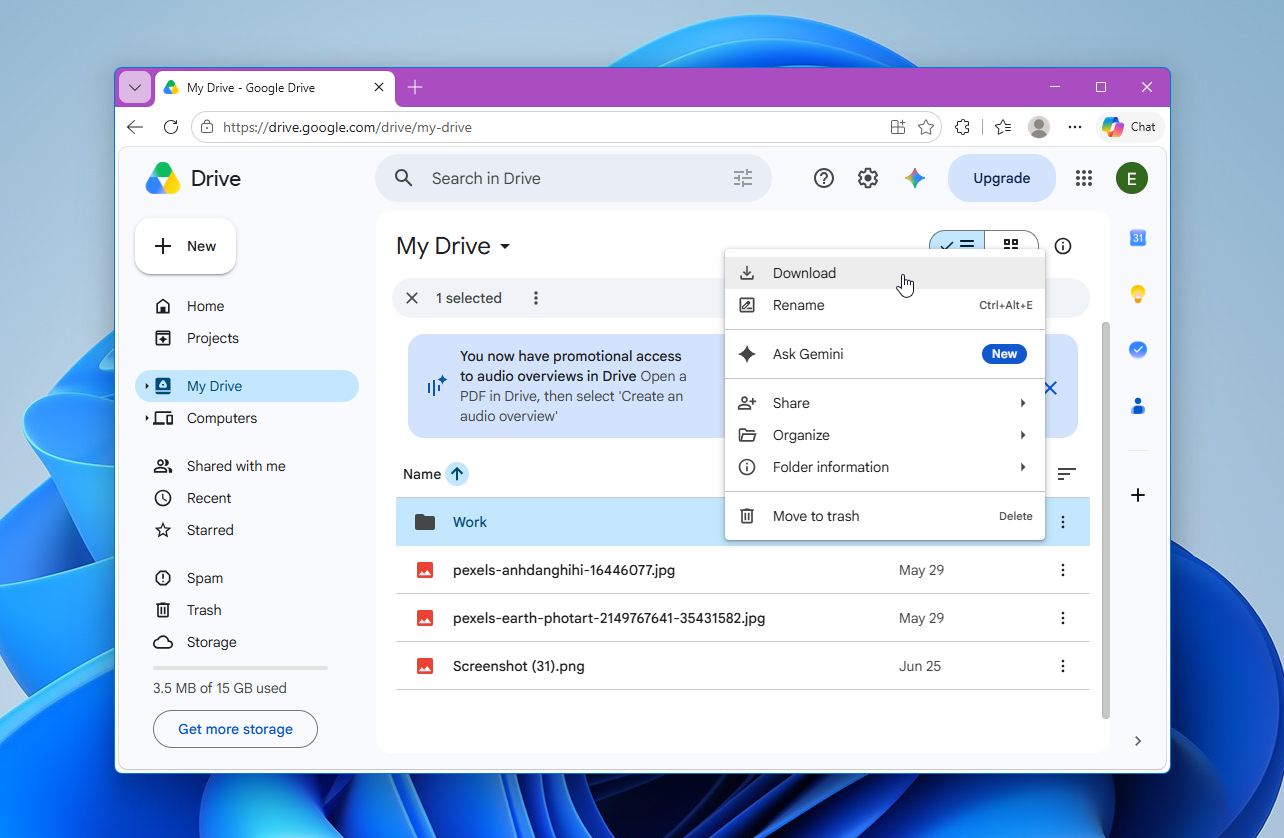
Task: Click the storage usage bar
Action: point(240,668)
